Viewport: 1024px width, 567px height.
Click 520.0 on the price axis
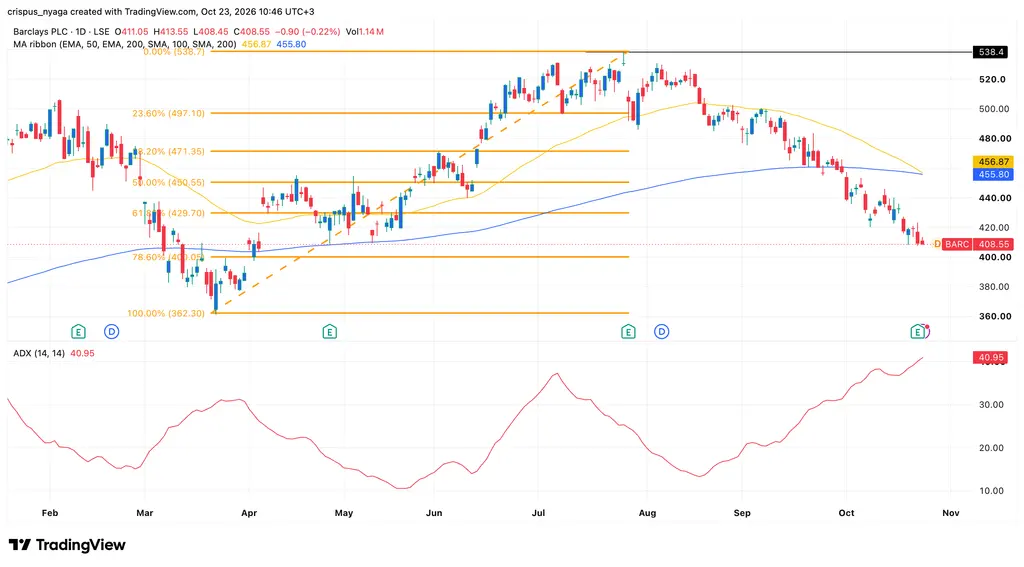pyautogui.click(x=992, y=79)
